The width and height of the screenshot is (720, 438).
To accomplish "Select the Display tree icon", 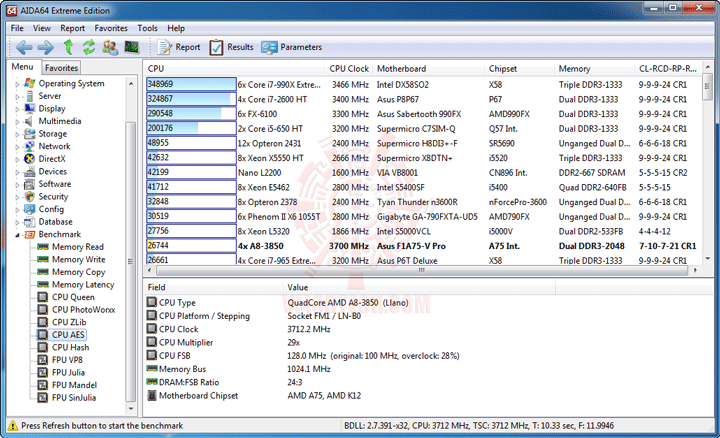I will coord(29,108).
